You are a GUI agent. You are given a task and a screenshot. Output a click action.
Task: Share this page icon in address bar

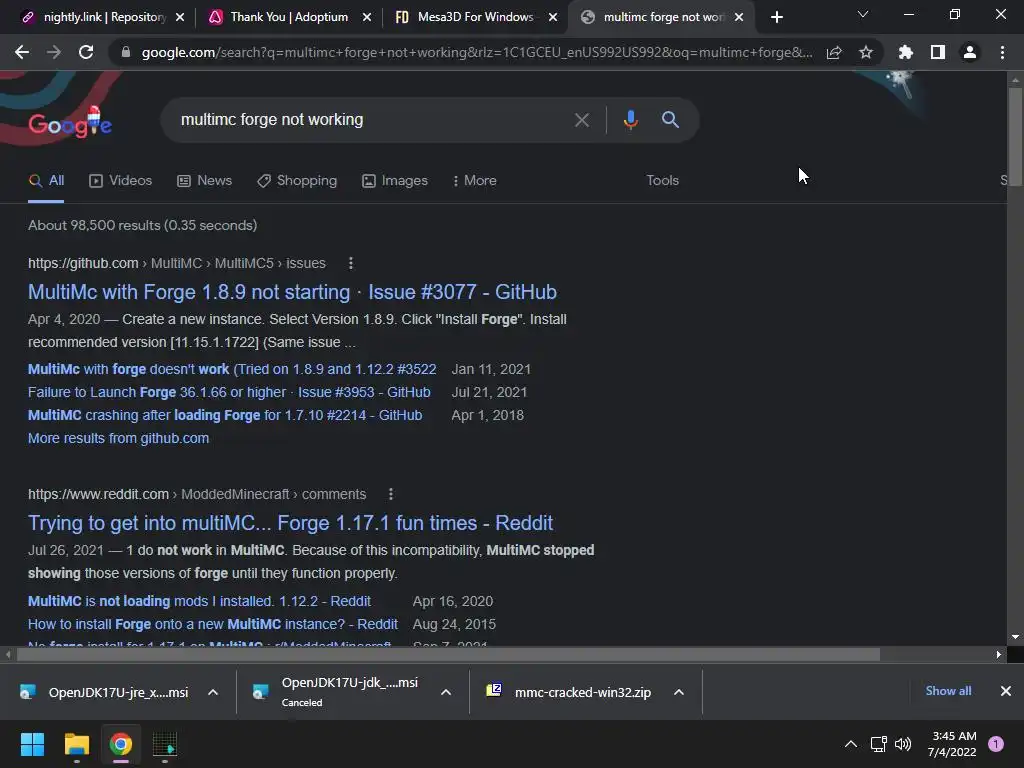coord(834,52)
